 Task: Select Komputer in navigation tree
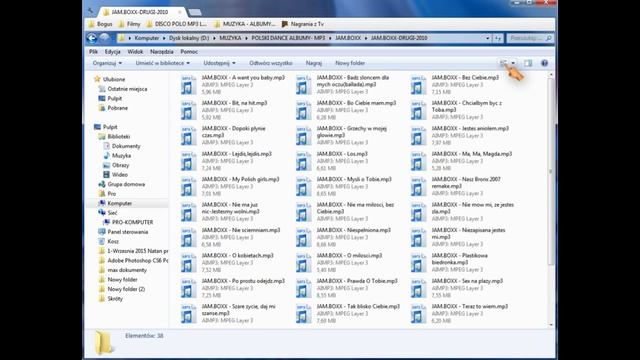click(x=120, y=203)
